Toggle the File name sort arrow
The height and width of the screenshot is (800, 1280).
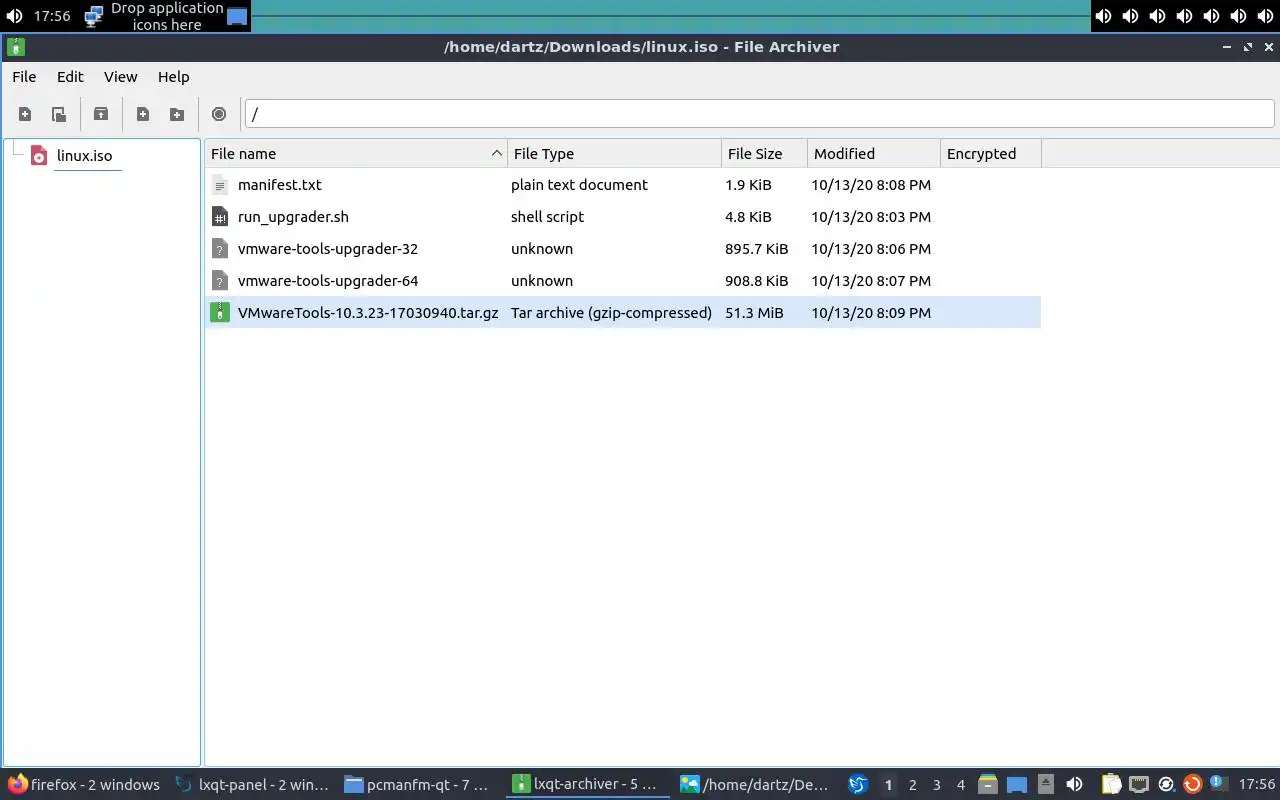(x=496, y=154)
